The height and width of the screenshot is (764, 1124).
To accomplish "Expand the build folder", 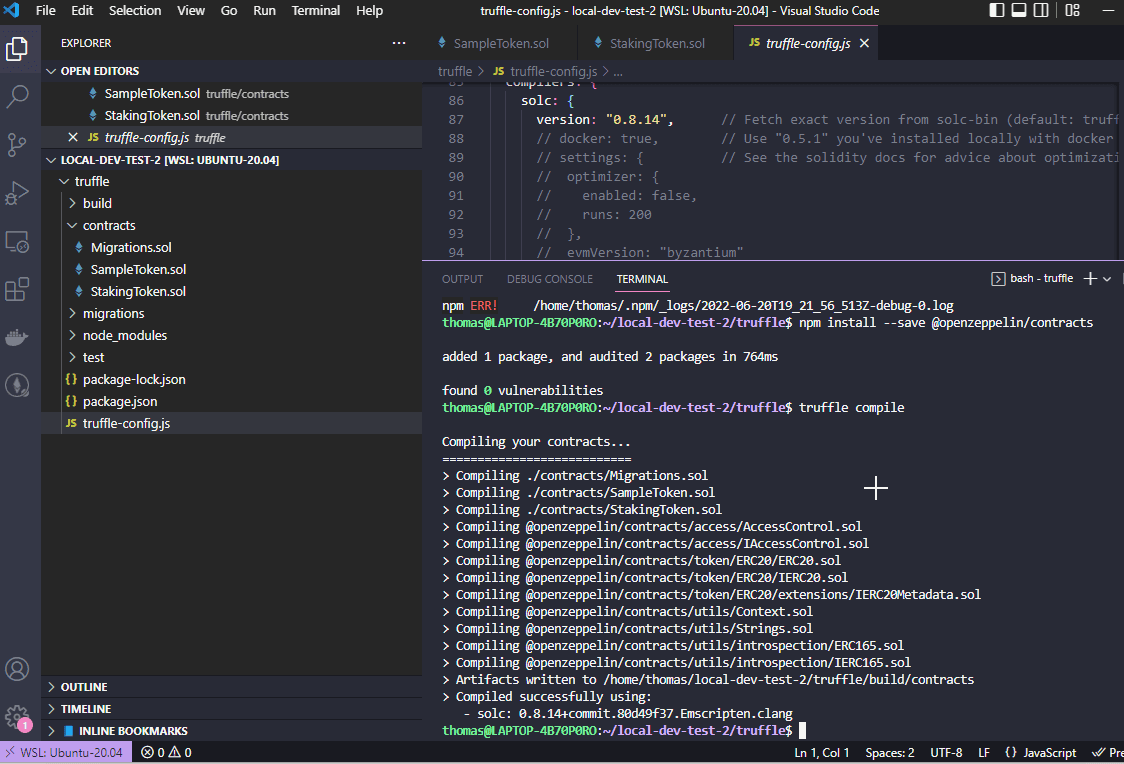I will click(x=232, y=204).
